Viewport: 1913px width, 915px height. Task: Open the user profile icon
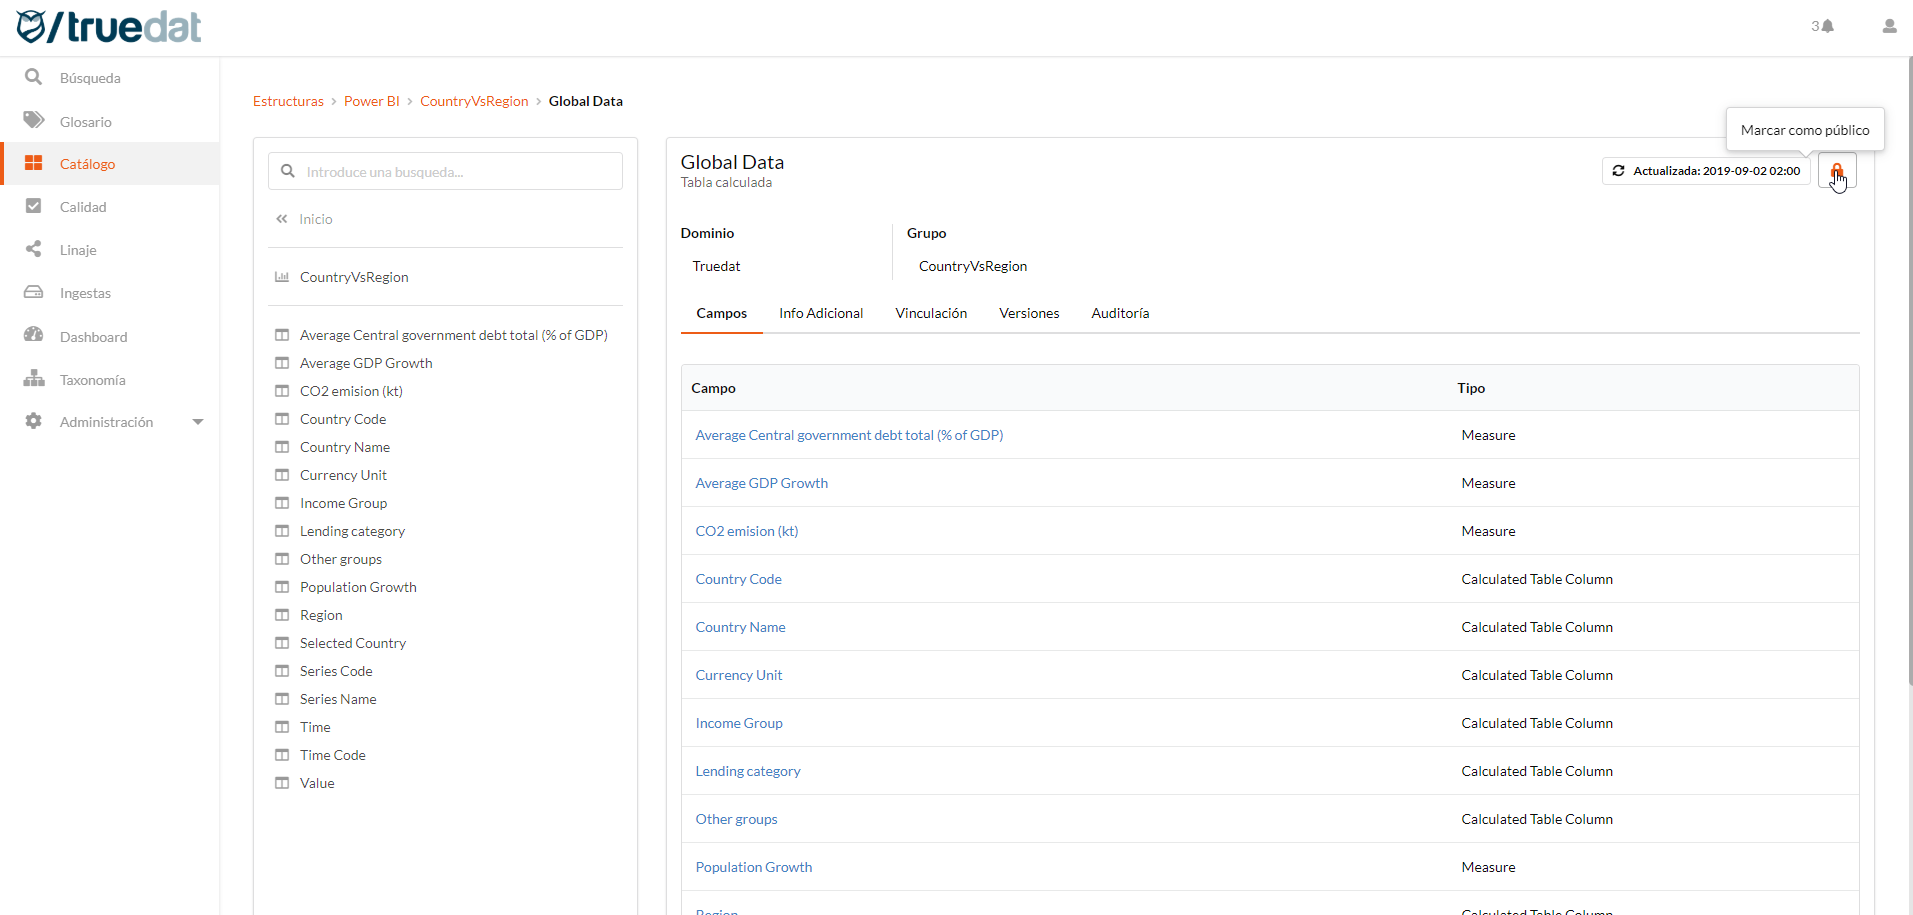(x=1888, y=27)
